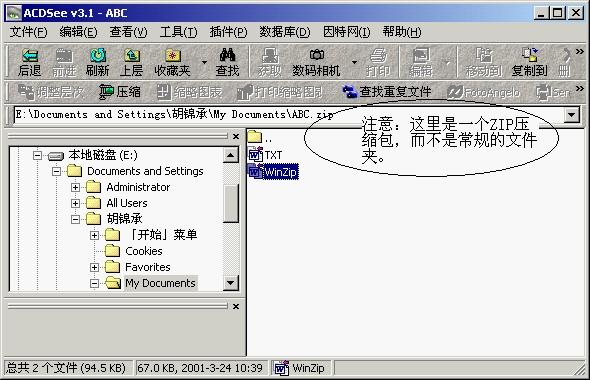The width and height of the screenshot is (590, 380).
Task: Select the TXT document in file list
Action: [265, 155]
